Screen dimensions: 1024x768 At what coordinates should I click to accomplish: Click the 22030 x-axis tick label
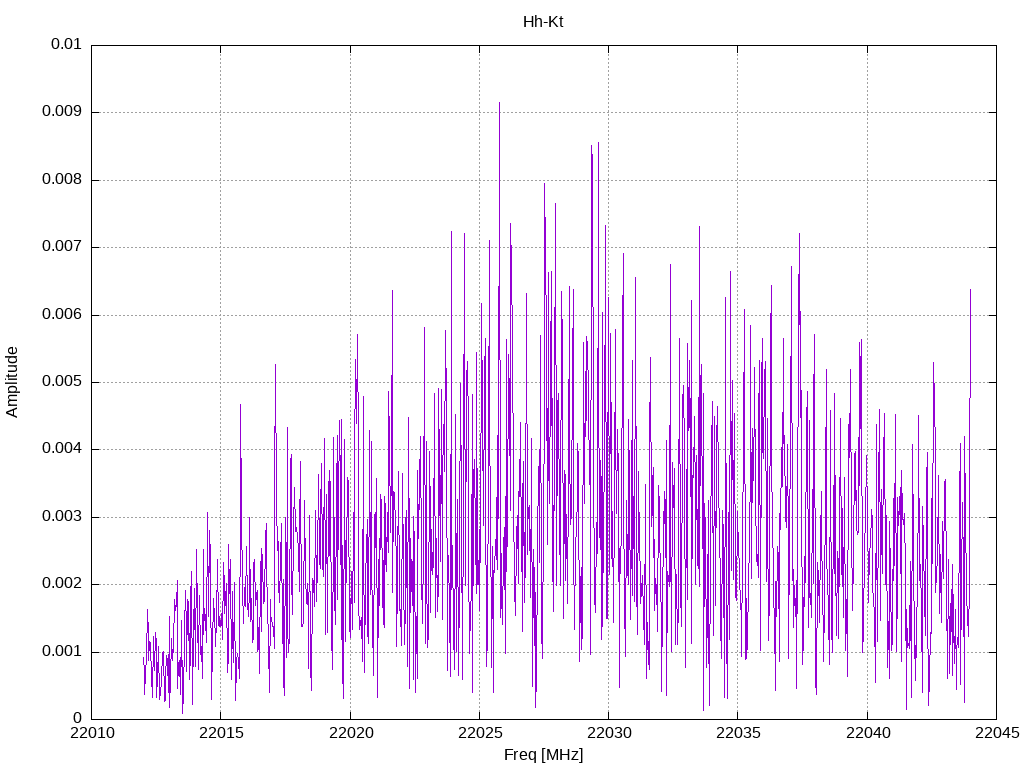coord(609,733)
